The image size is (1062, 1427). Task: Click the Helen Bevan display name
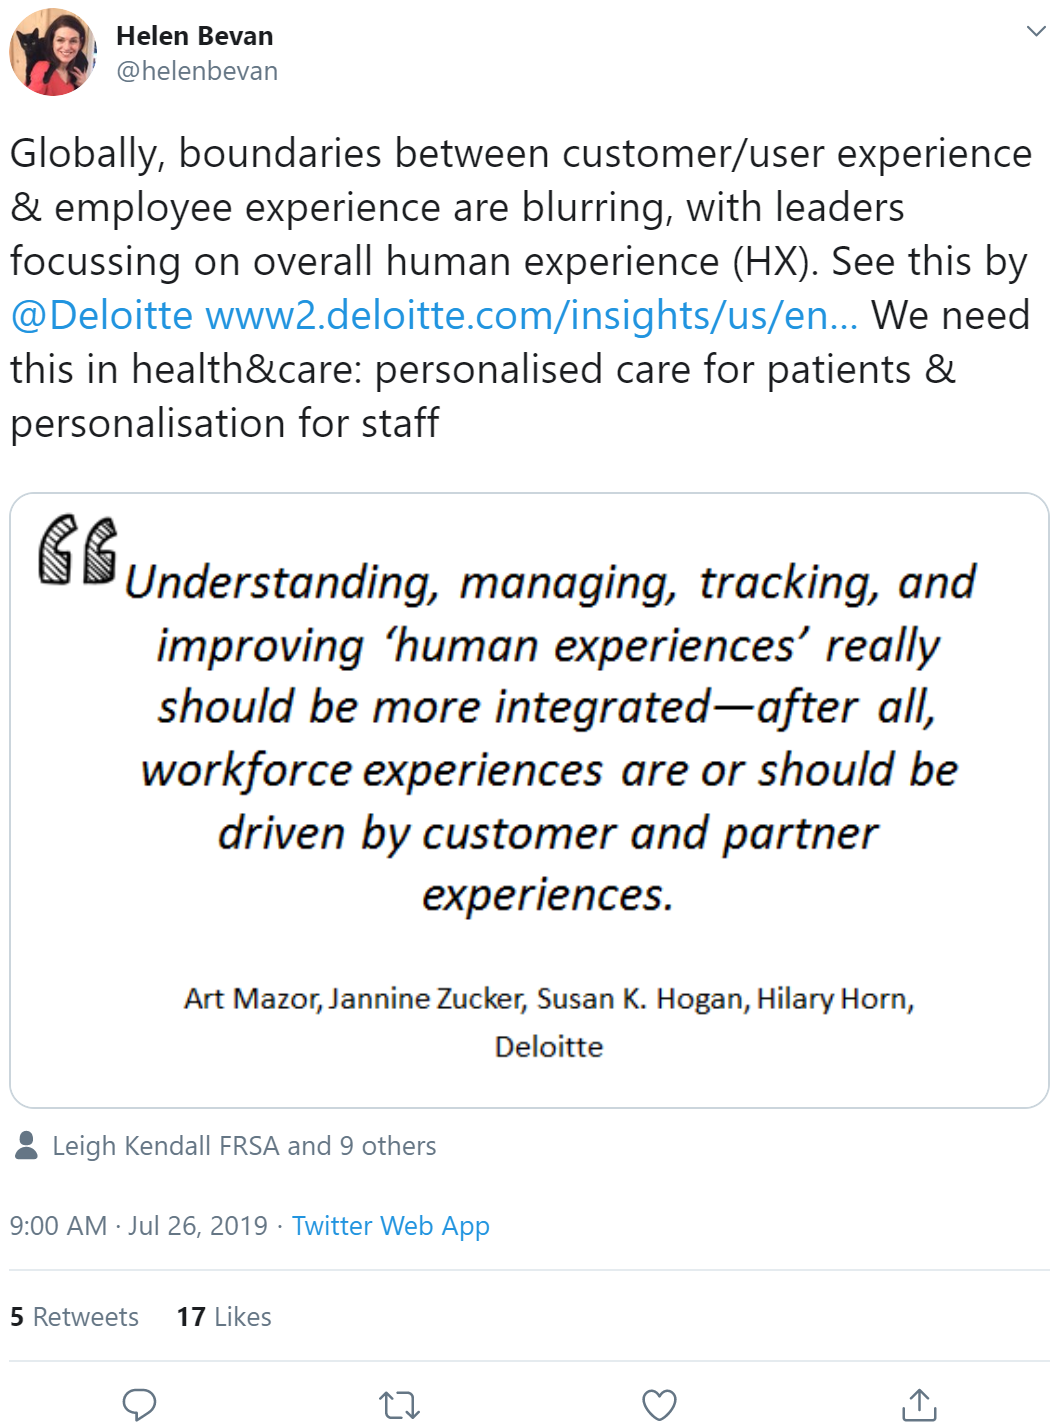195,36
